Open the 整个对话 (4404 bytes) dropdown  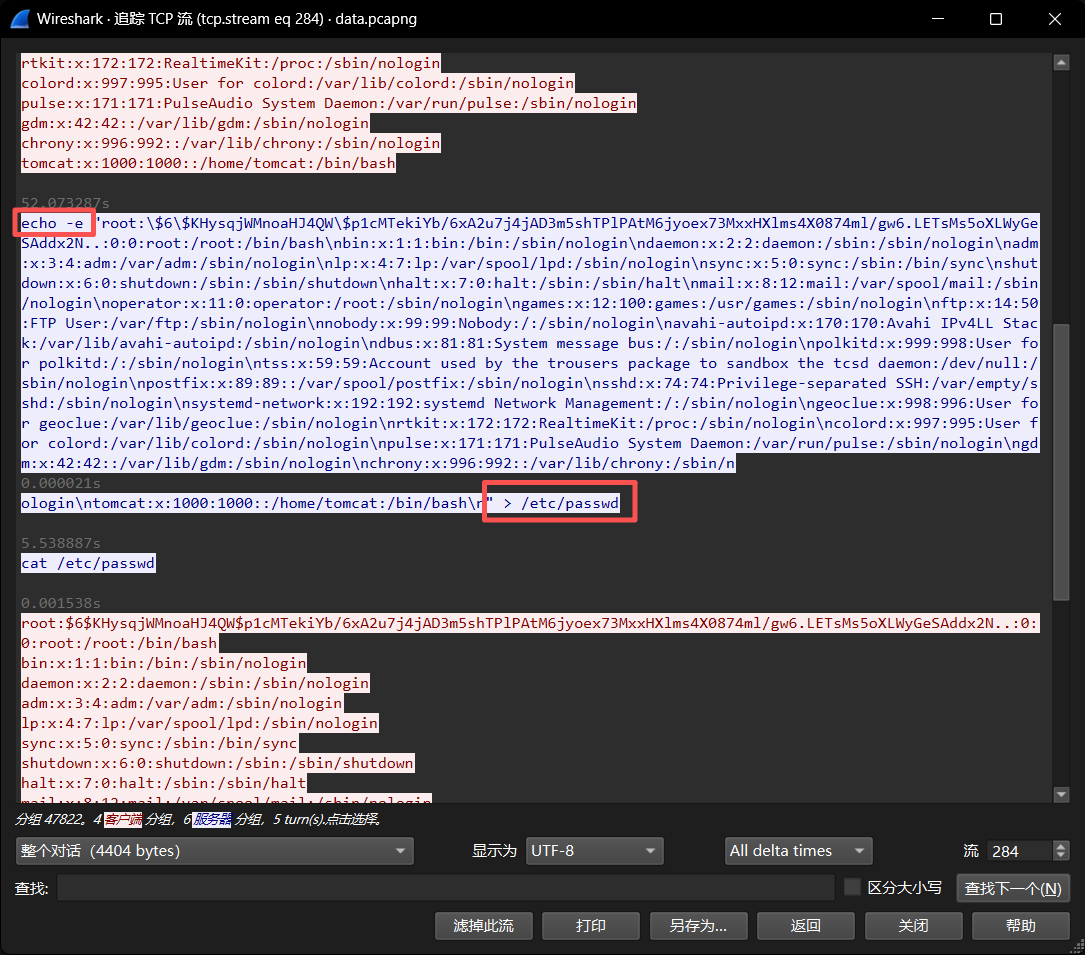(215, 851)
